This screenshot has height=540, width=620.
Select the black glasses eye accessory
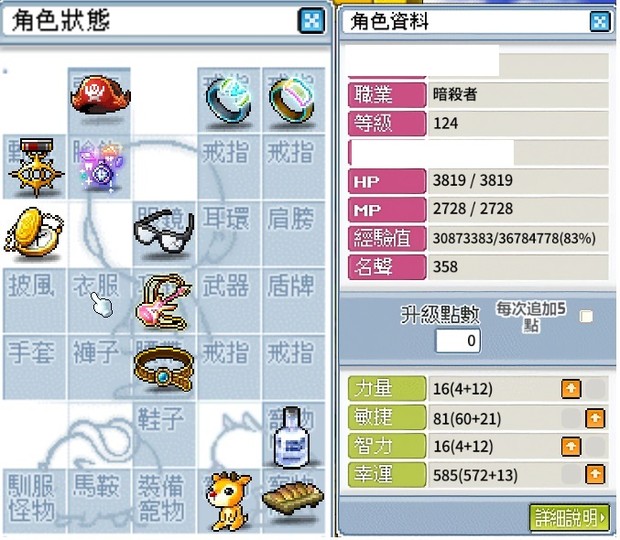(x=164, y=231)
